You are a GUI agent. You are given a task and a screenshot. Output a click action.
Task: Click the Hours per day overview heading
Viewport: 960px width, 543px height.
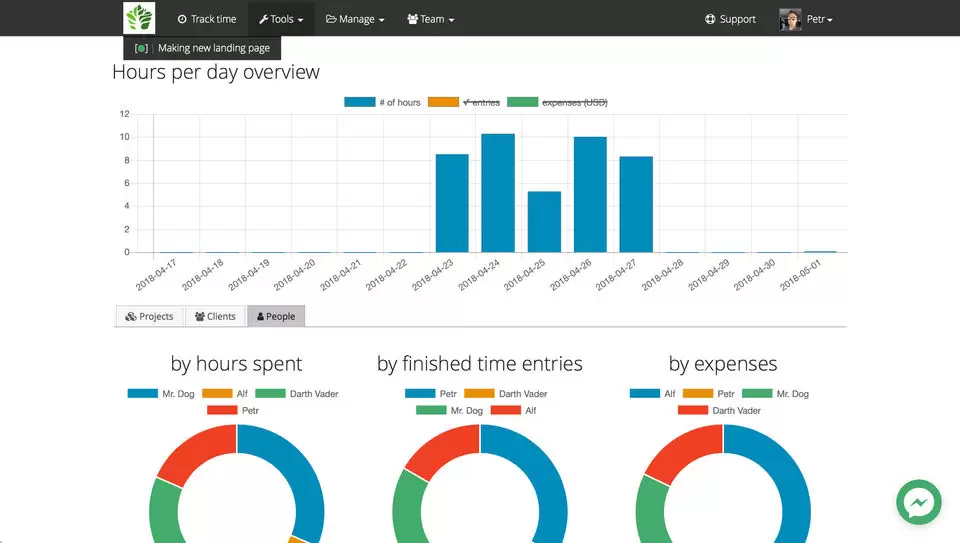[216, 72]
